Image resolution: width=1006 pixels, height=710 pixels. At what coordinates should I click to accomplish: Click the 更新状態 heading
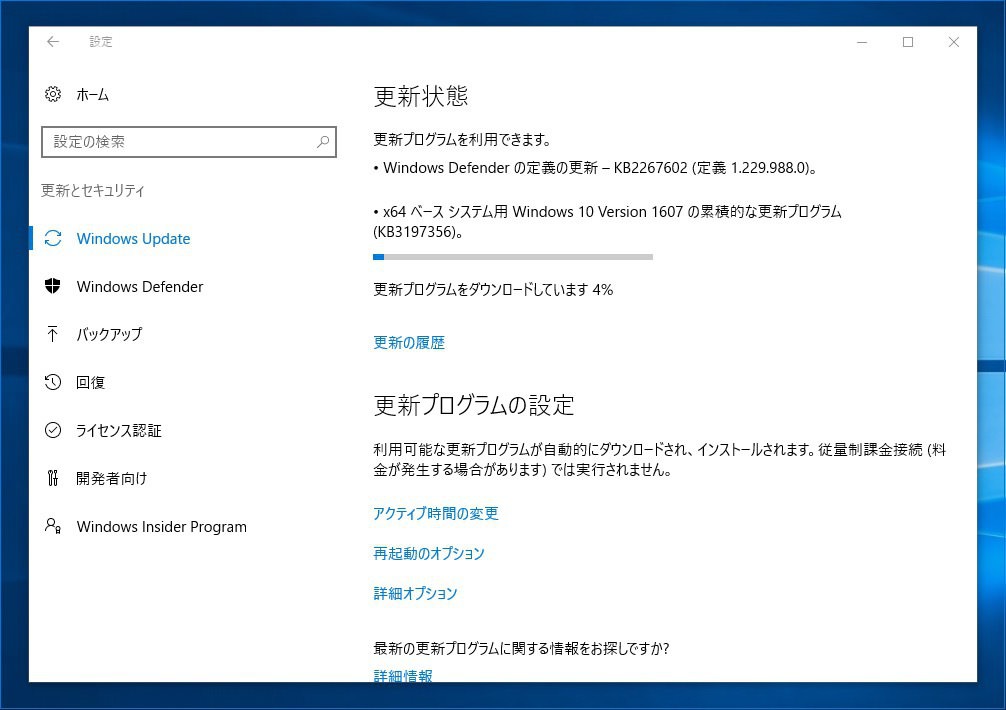pyautogui.click(x=421, y=96)
